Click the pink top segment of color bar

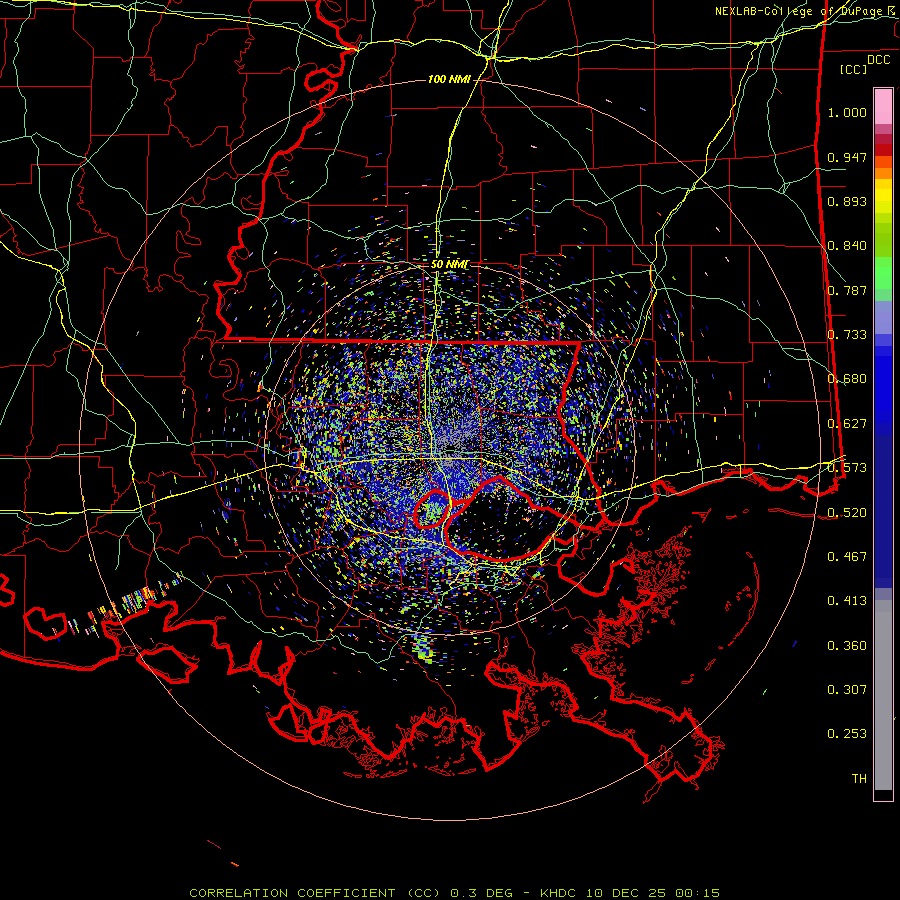point(883,106)
